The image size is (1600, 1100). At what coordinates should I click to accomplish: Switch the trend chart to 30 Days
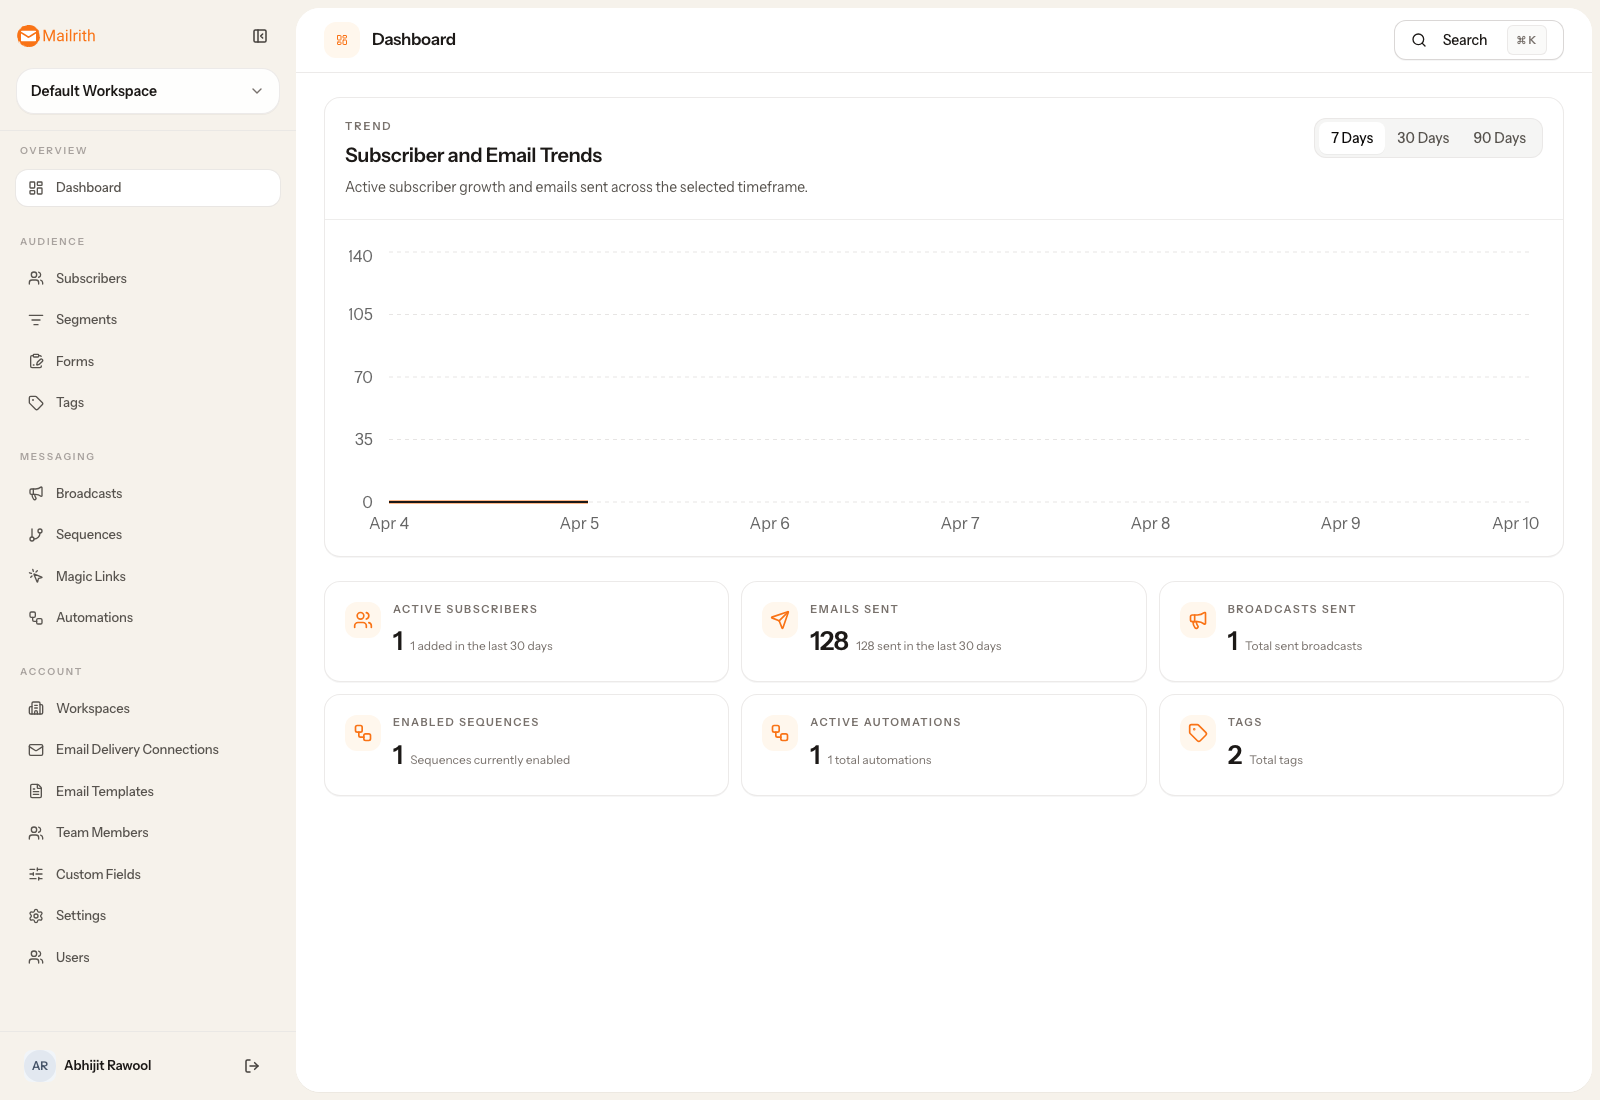1422,137
